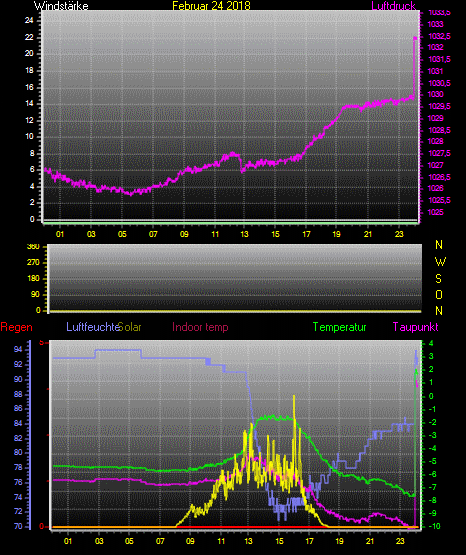
Task: Click the Luftdruck legend label
Action: [x=393, y=6]
